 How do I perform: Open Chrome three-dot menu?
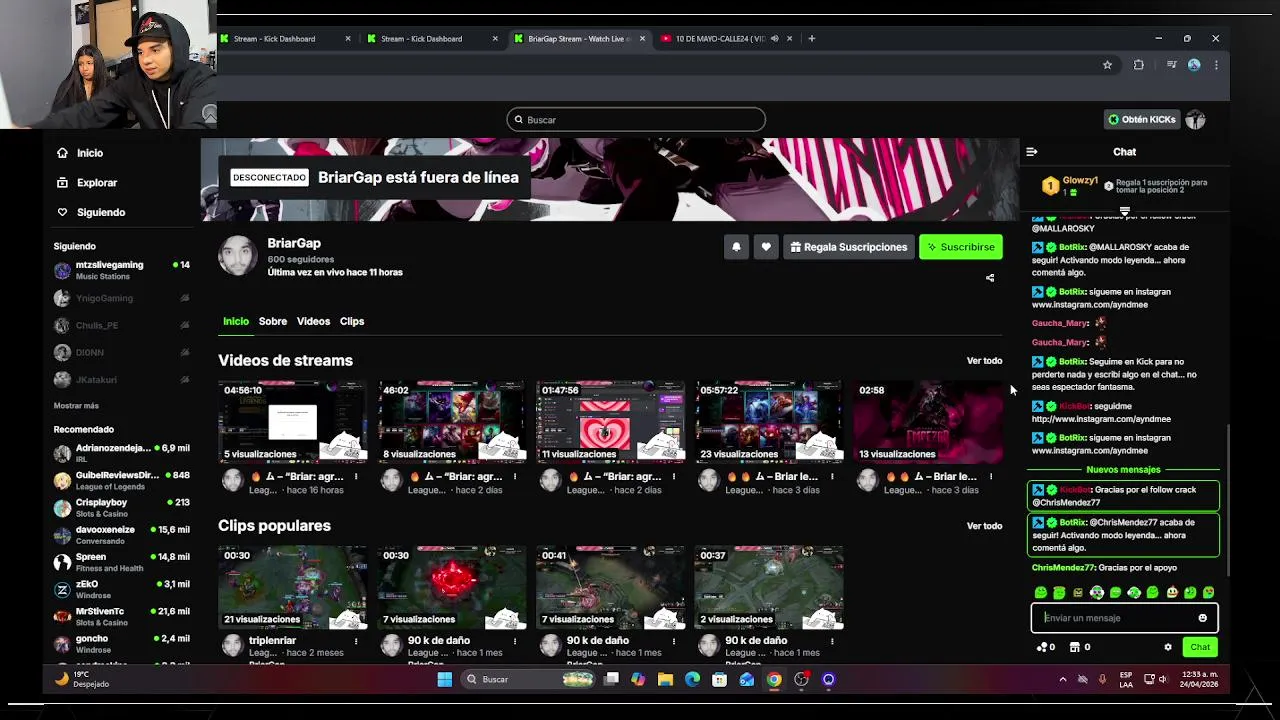tap(1216, 65)
